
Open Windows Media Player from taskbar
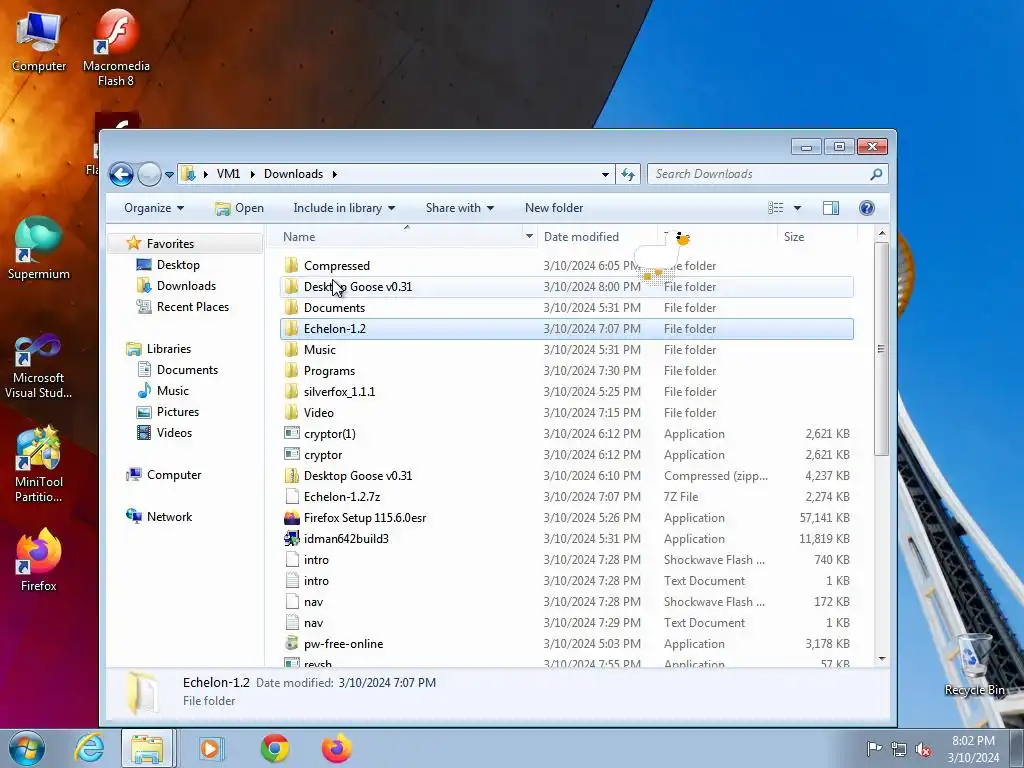pyautogui.click(x=210, y=748)
